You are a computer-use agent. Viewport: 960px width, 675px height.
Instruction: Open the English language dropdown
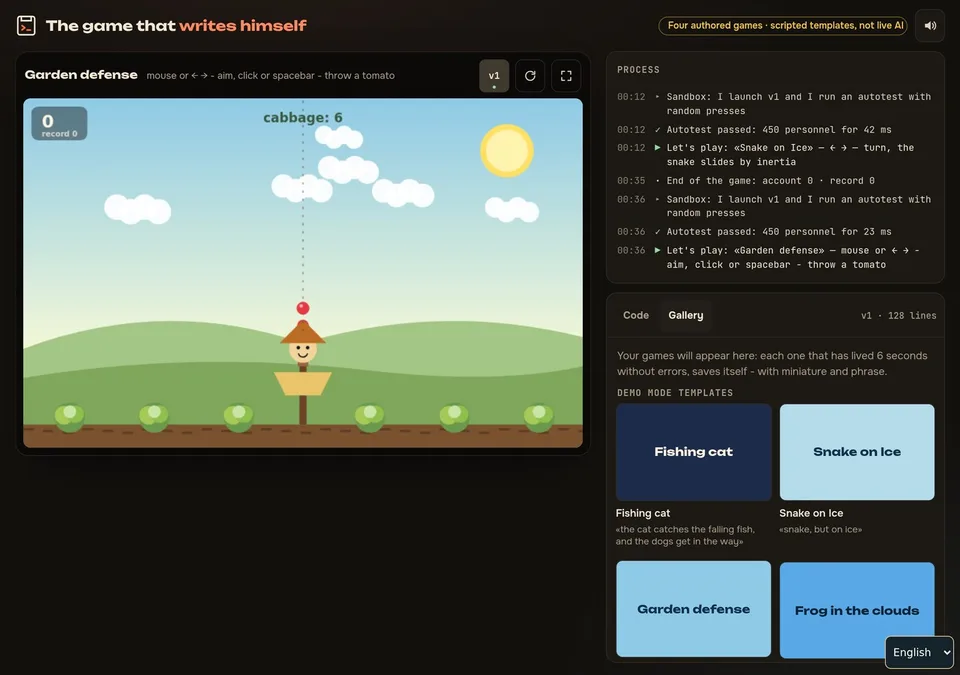[919, 652]
